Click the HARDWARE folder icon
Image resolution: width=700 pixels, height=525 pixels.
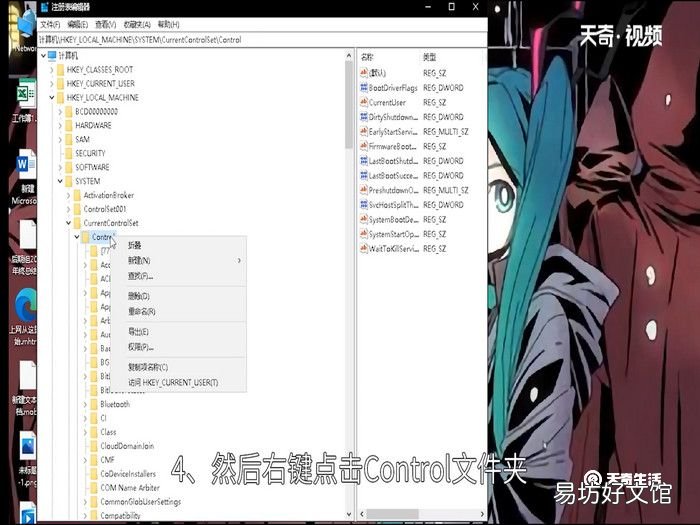[x=69, y=125]
